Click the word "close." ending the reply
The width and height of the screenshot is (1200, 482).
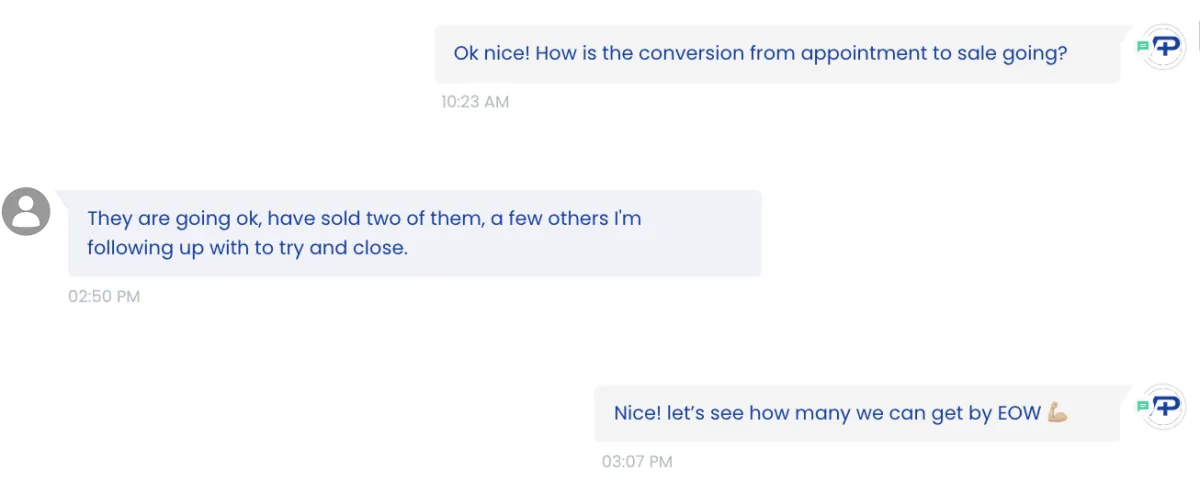[381, 248]
